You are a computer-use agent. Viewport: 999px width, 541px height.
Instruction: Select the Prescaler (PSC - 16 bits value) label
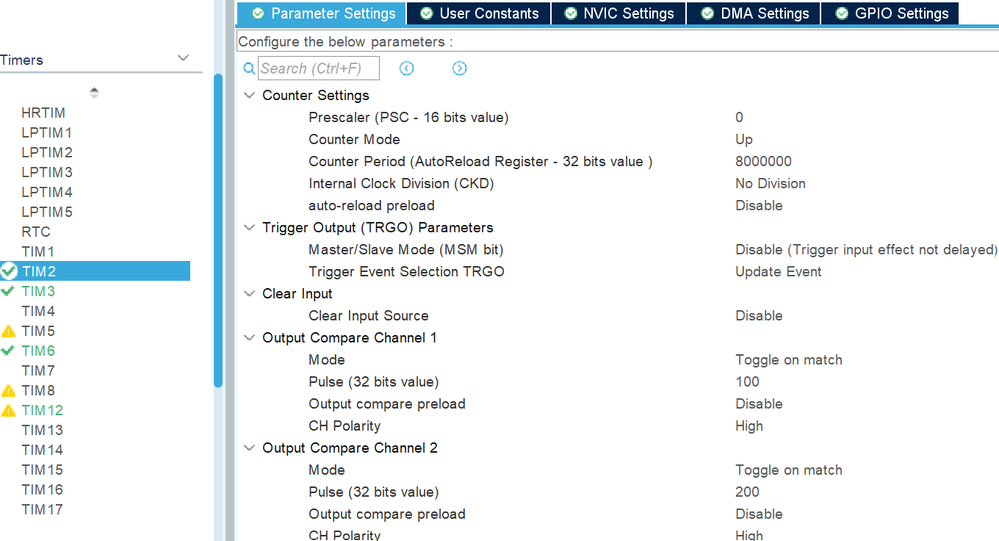pyautogui.click(x=408, y=117)
